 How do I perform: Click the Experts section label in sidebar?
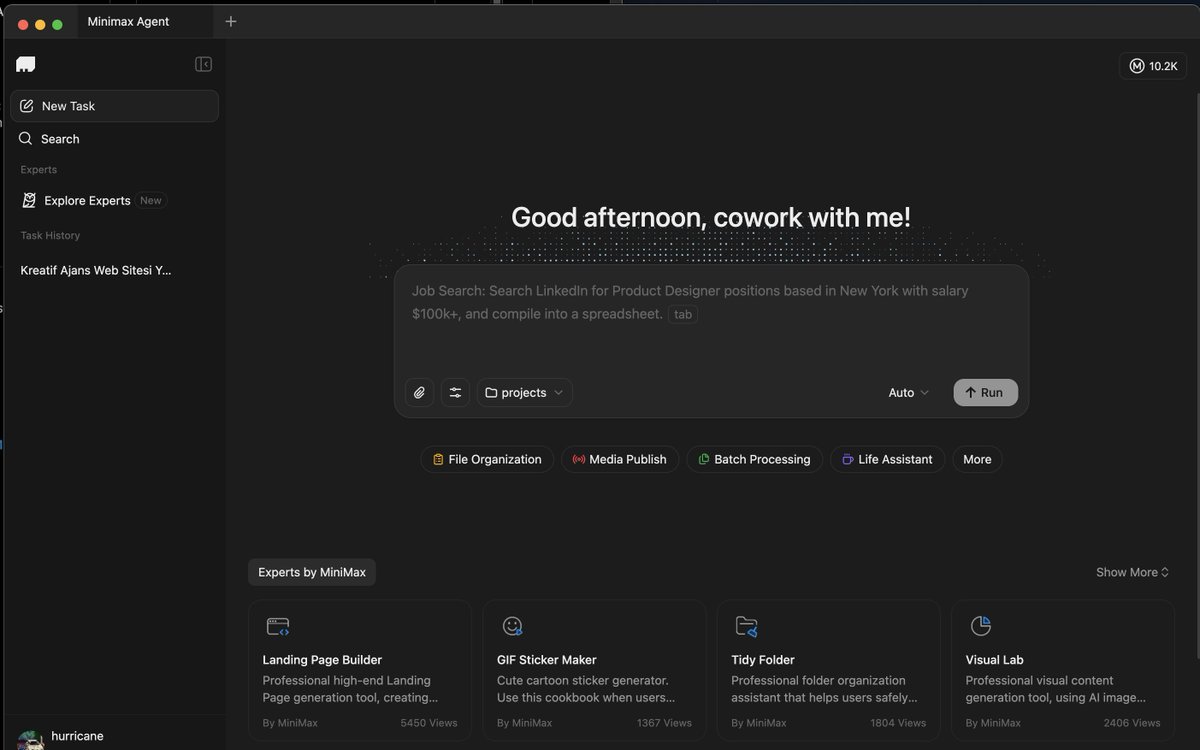click(39, 169)
